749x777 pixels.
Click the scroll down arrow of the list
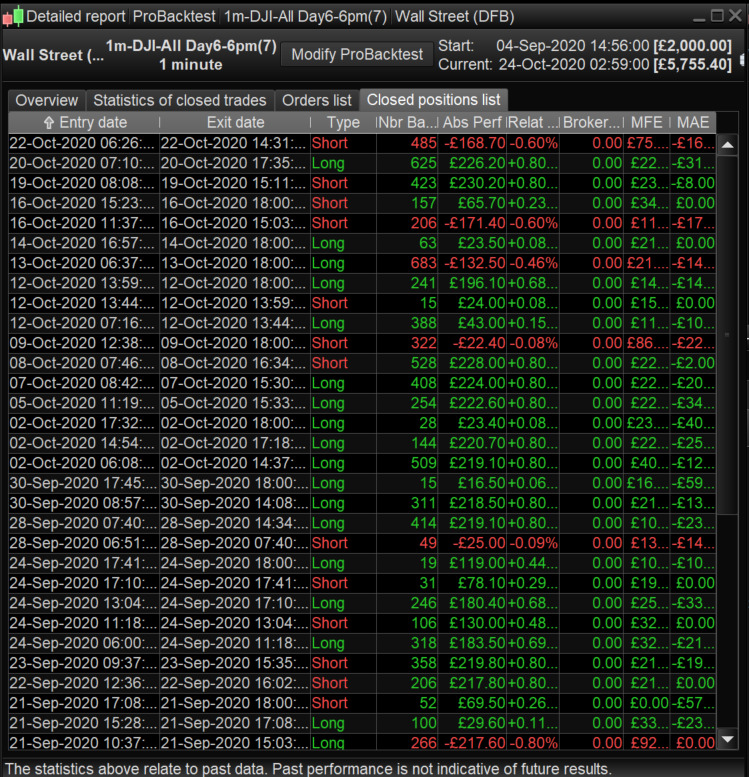click(727, 739)
